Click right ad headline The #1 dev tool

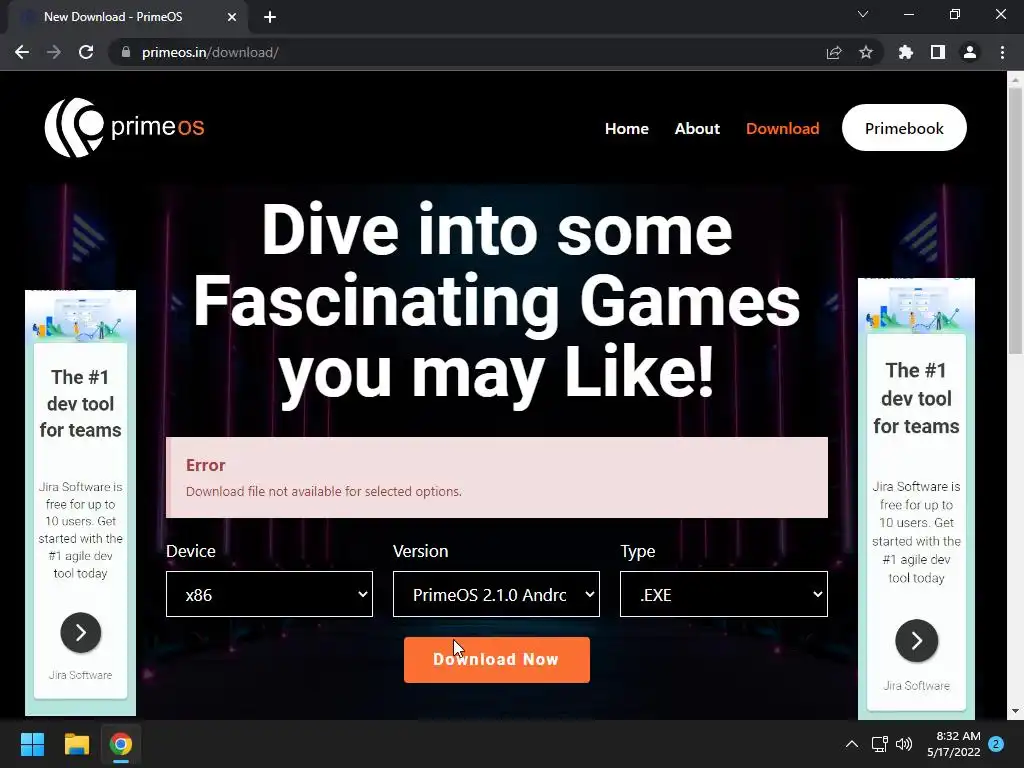tap(916, 398)
